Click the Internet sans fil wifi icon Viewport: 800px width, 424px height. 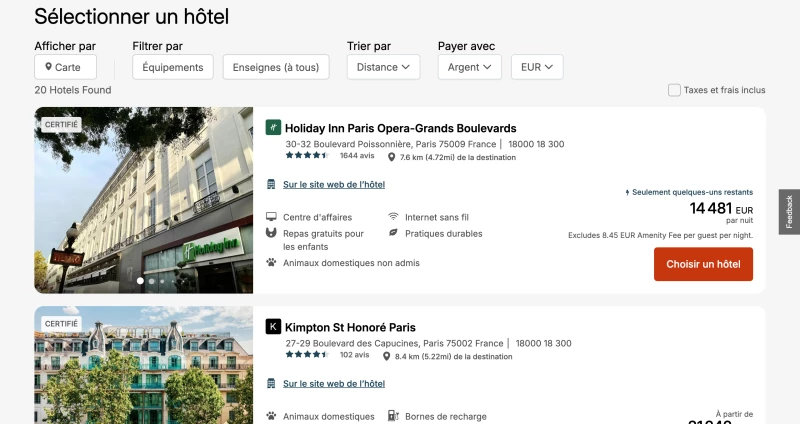tap(393, 217)
